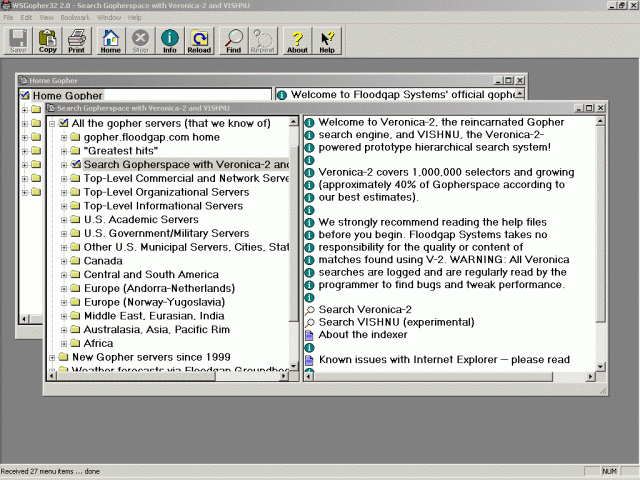Expand New Gopher servers since 1999

point(52,357)
